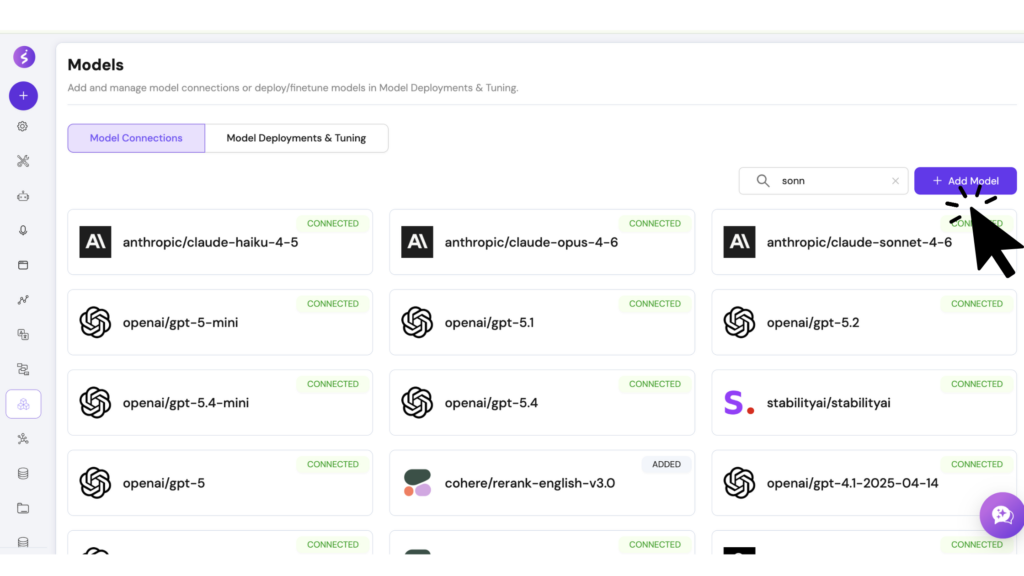The image size is (1024, 576).
Task: Open the chat support bubble
Action: [x=1002, y=515]
